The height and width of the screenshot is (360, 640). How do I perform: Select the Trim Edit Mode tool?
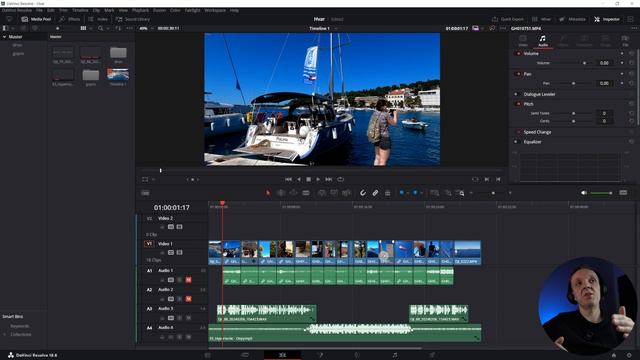pyautogui.click(x=281, y=193)
